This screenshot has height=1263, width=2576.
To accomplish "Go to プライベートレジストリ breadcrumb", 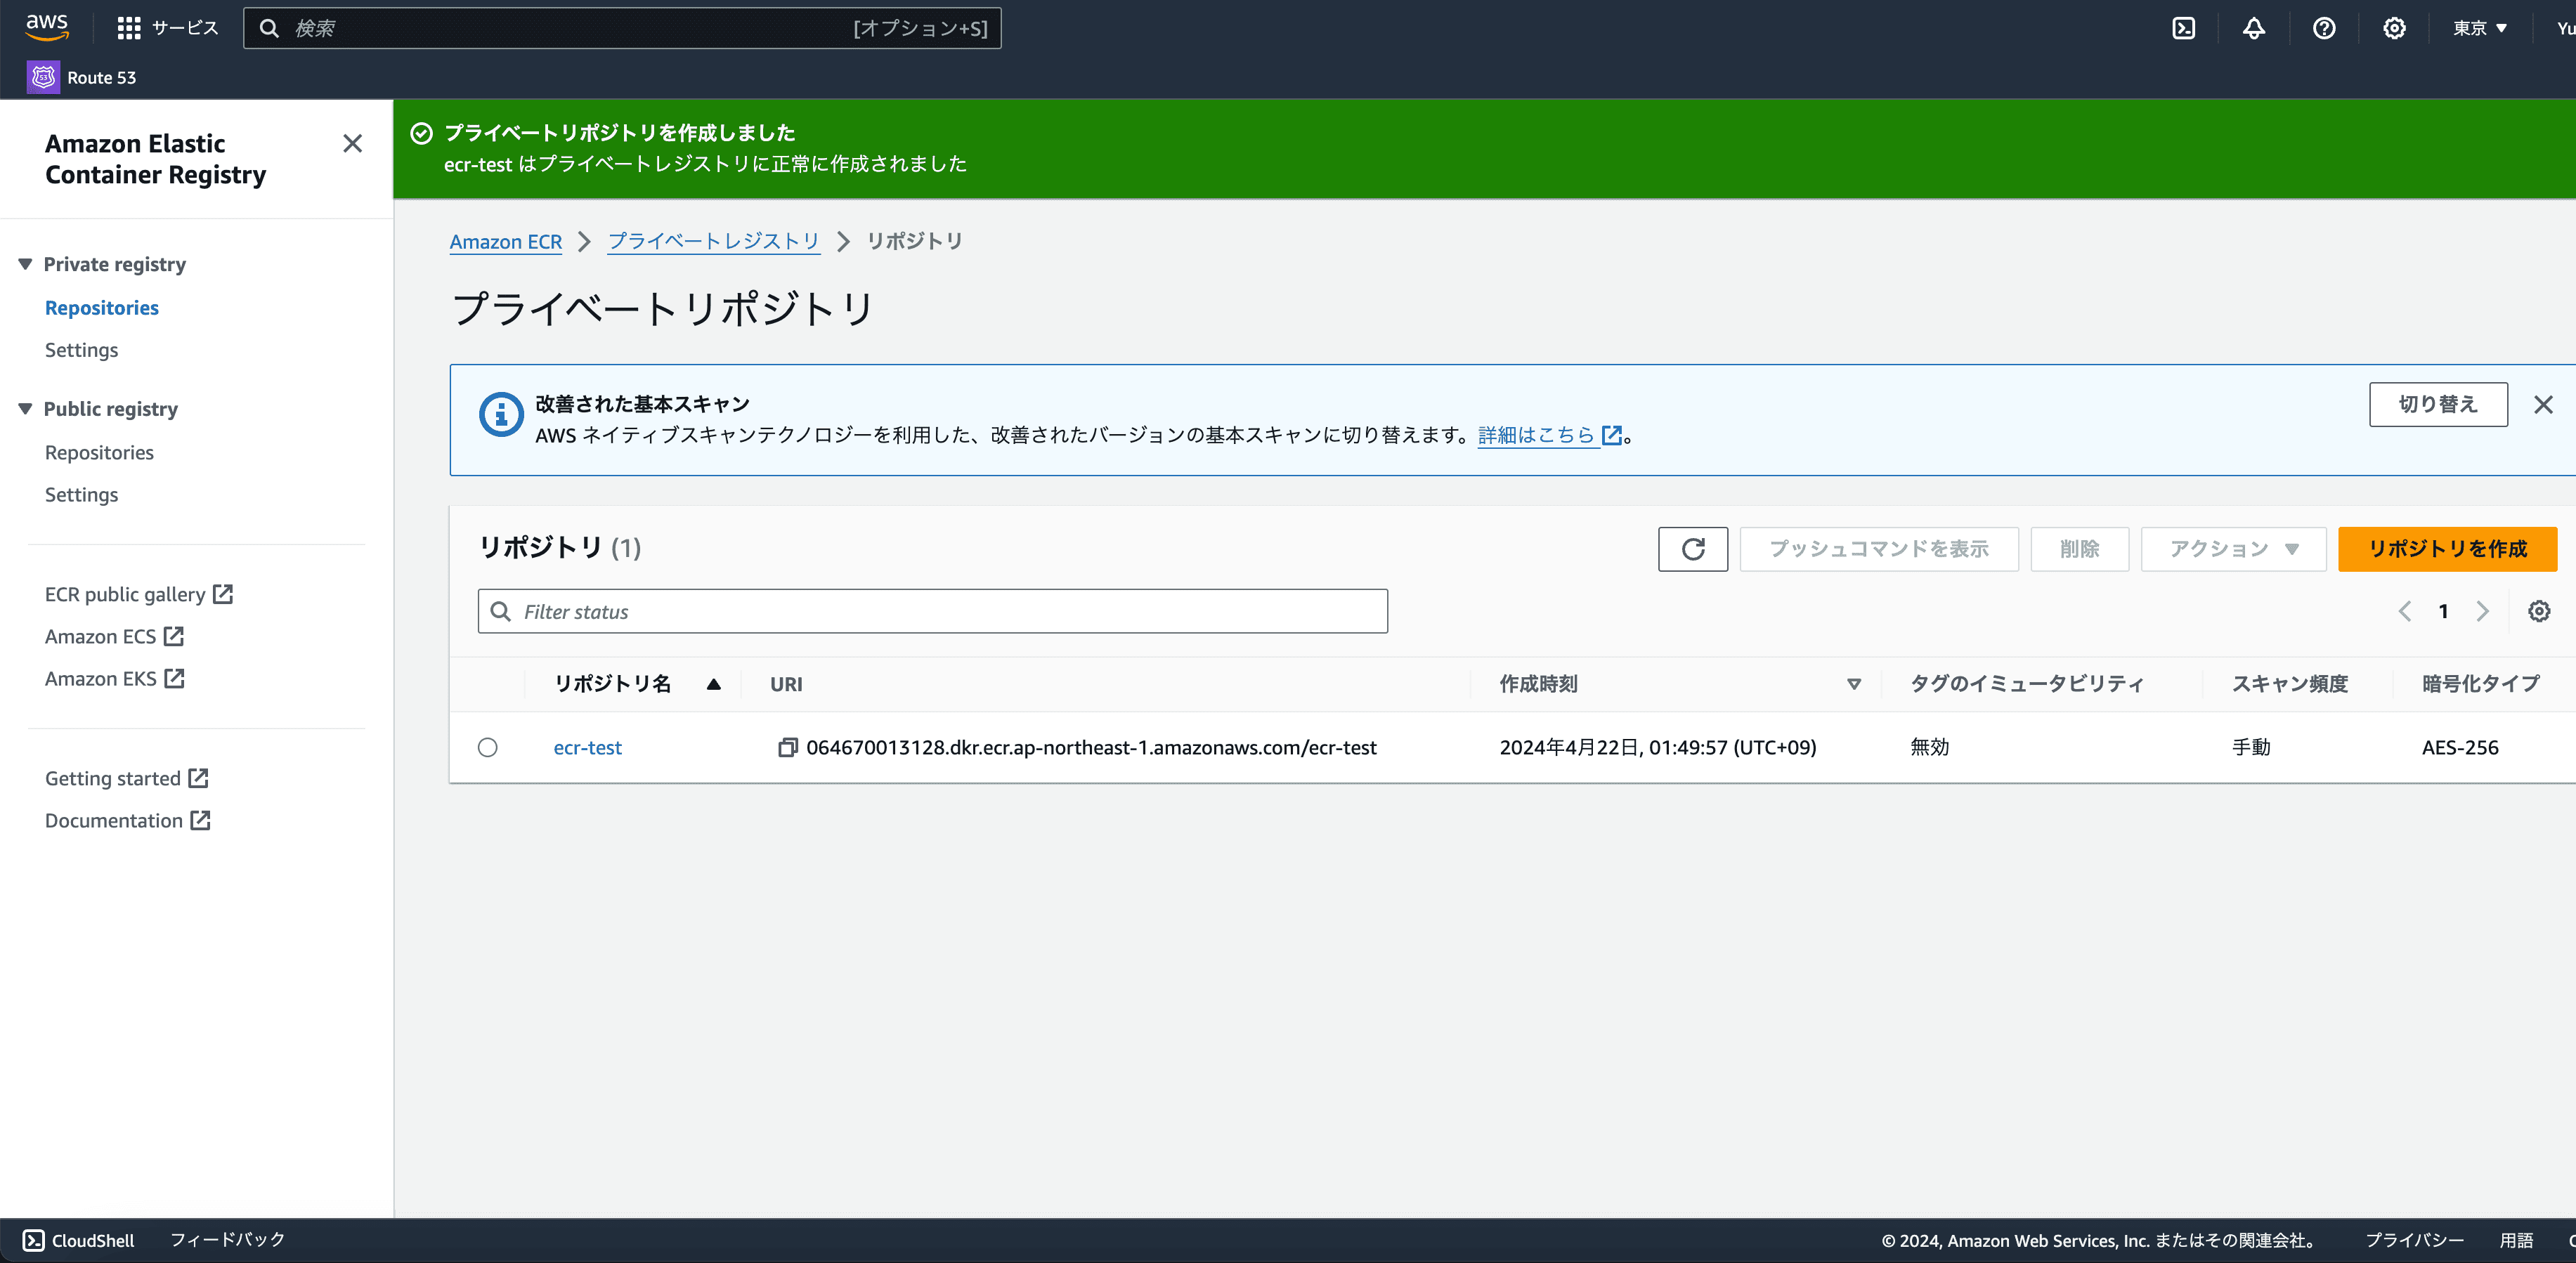I will 714,241.
